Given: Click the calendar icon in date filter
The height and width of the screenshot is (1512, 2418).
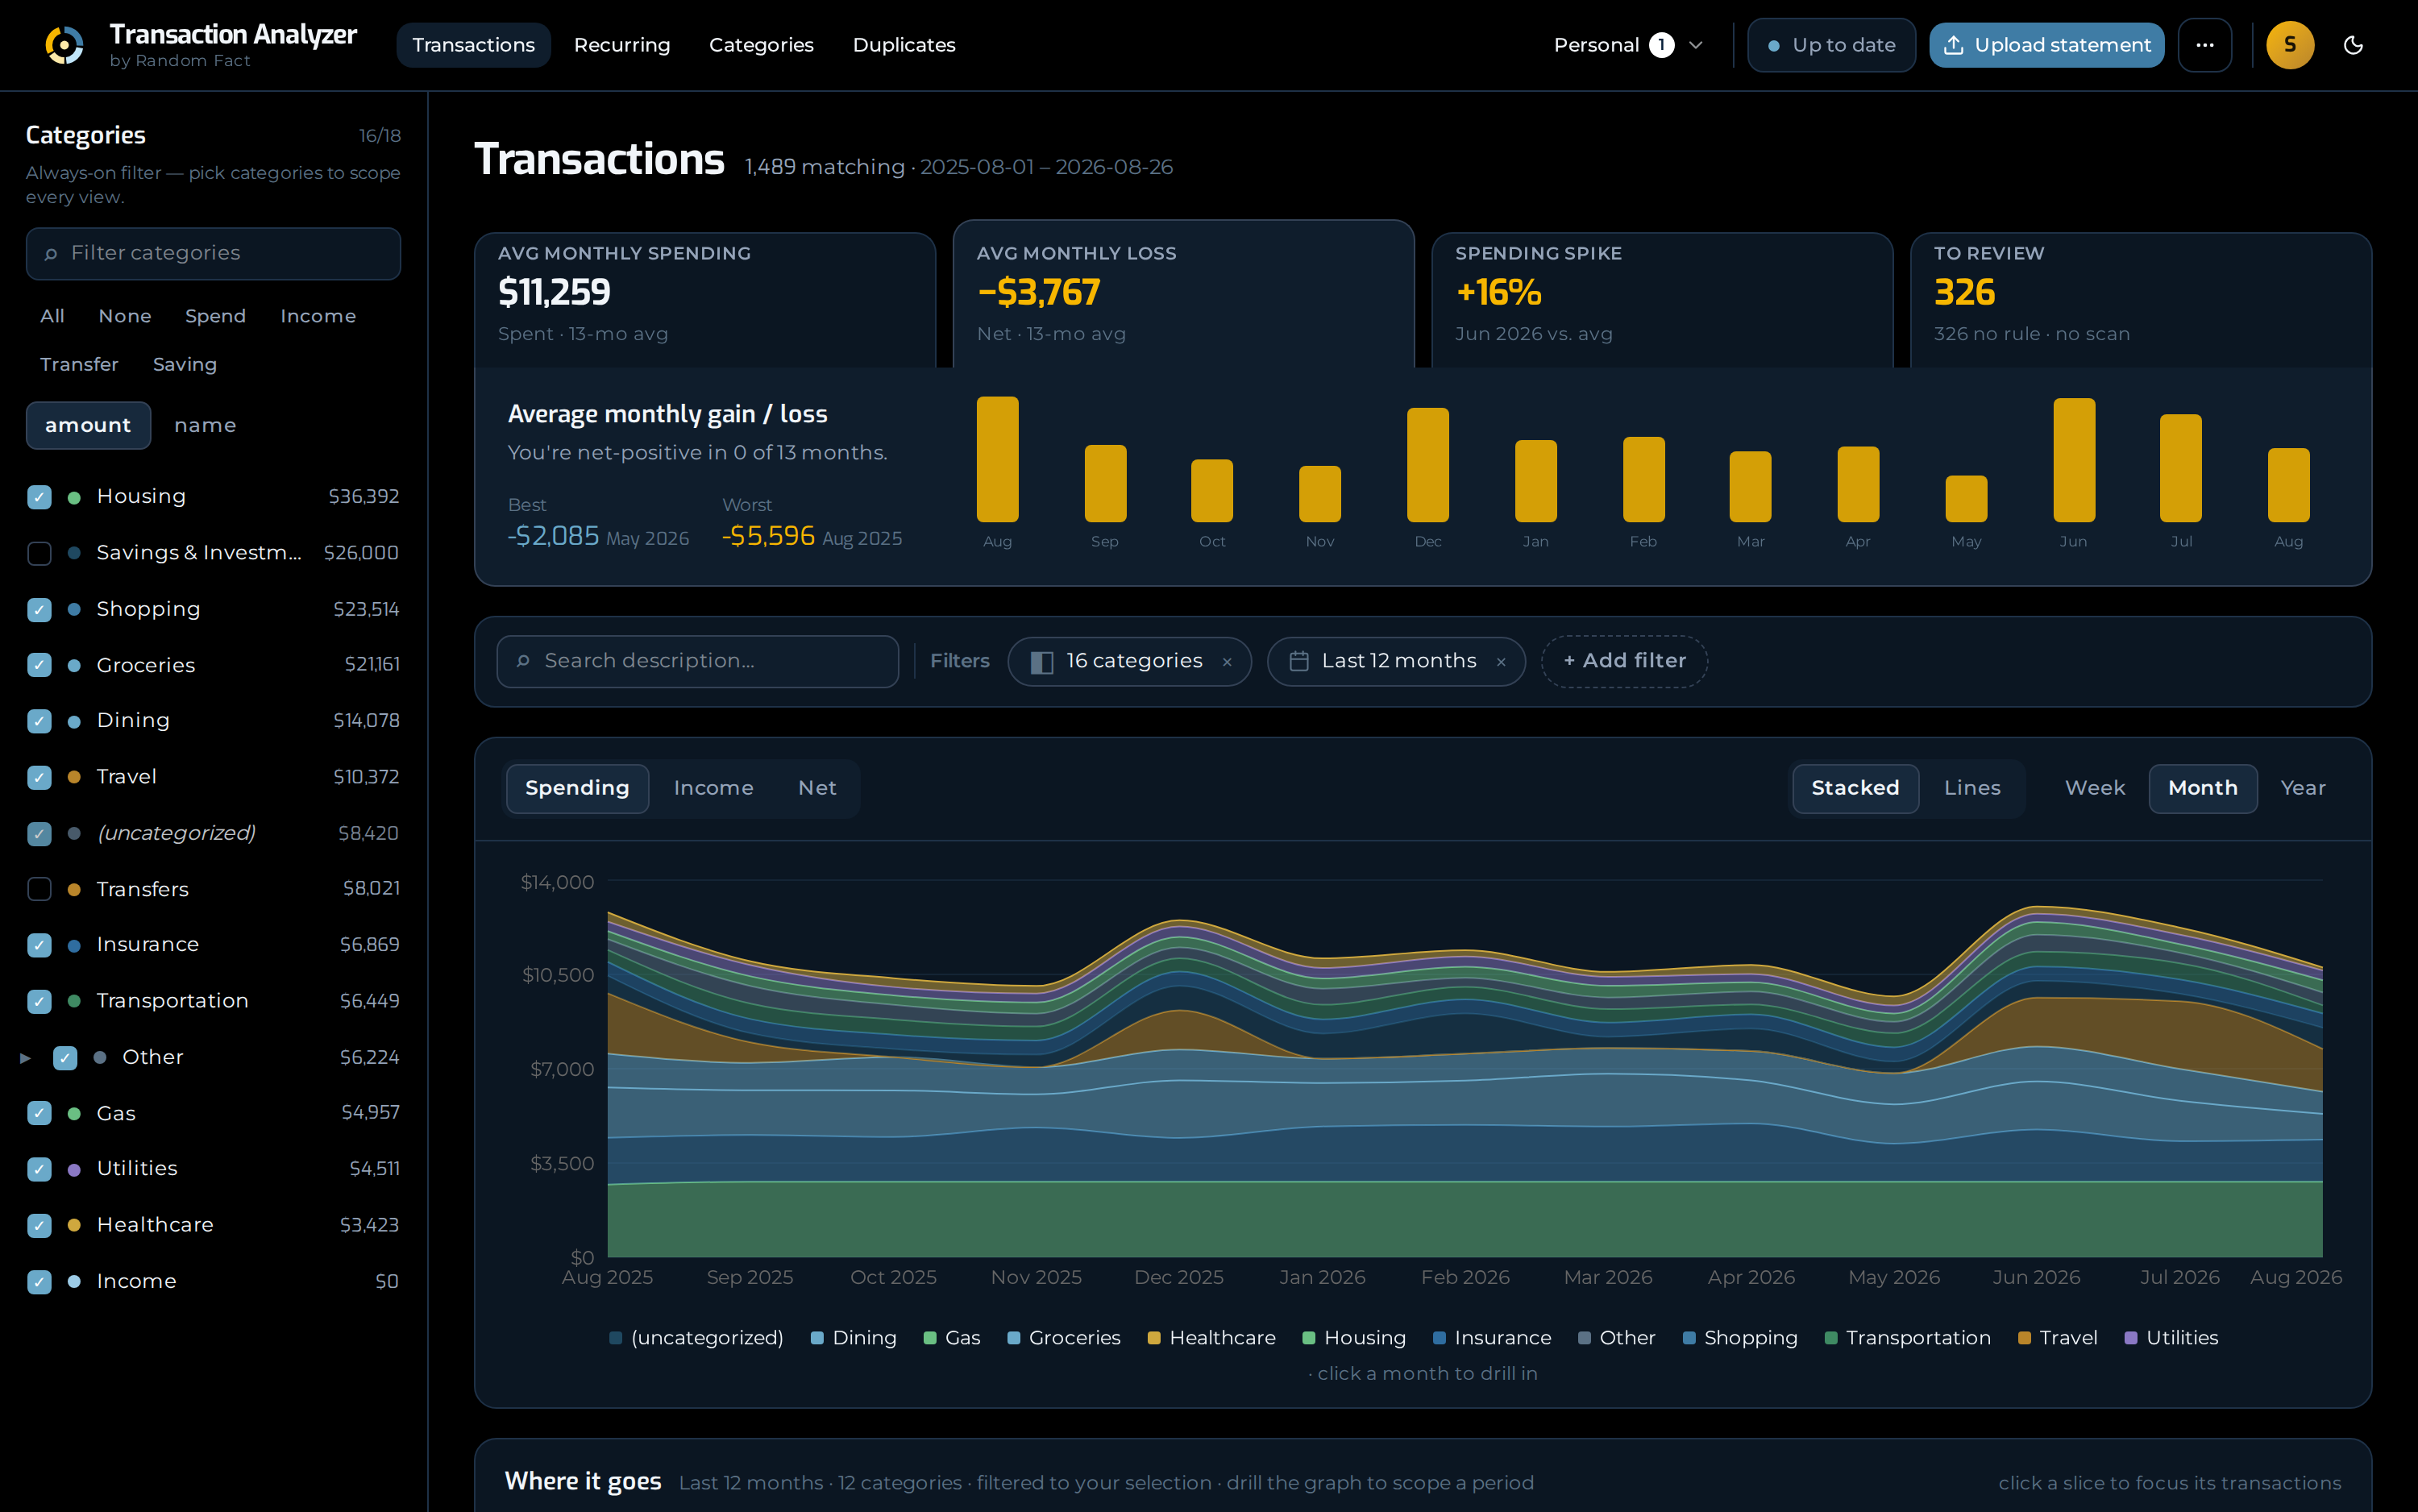Looking at the screenshot, I should pos(1299,661).
